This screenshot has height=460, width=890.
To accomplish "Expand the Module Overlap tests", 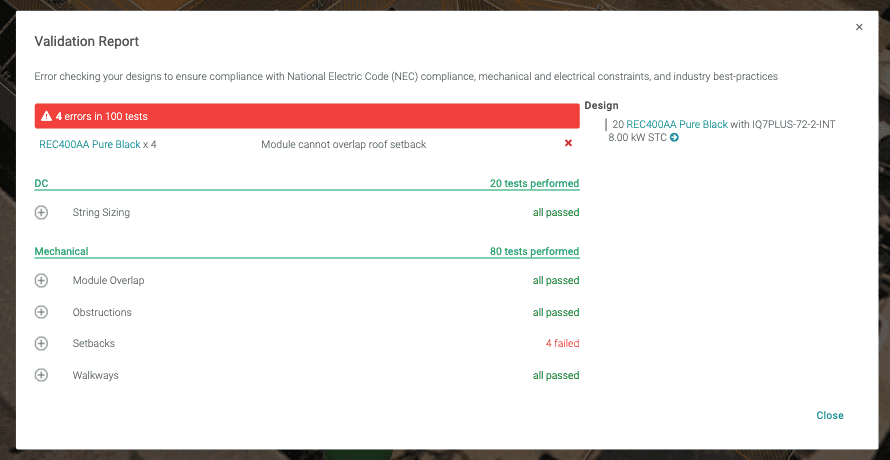I will tap(41, 281).
